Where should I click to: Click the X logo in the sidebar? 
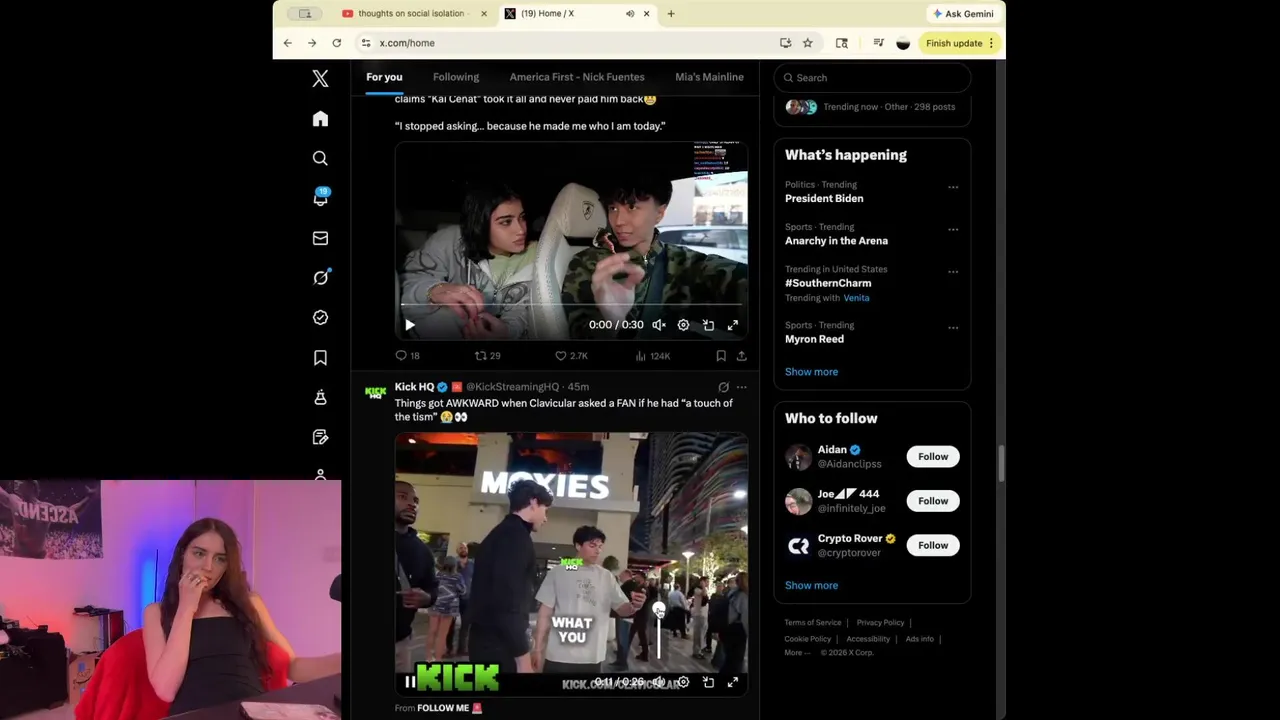pos(320,79)
